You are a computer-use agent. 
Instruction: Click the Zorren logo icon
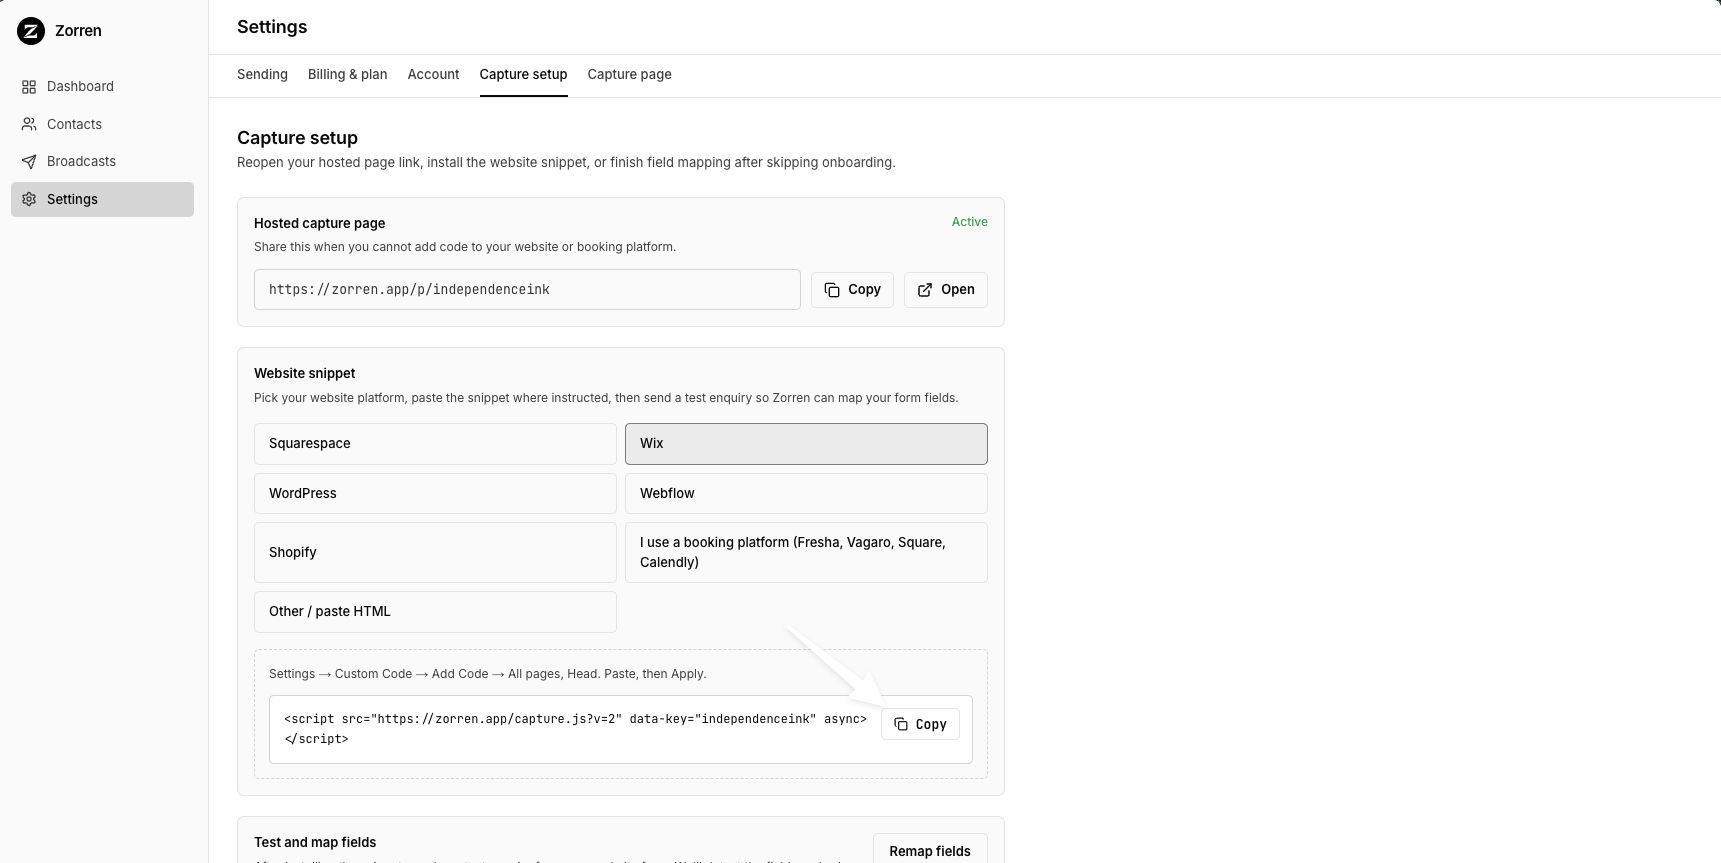(x=31, y=31)
